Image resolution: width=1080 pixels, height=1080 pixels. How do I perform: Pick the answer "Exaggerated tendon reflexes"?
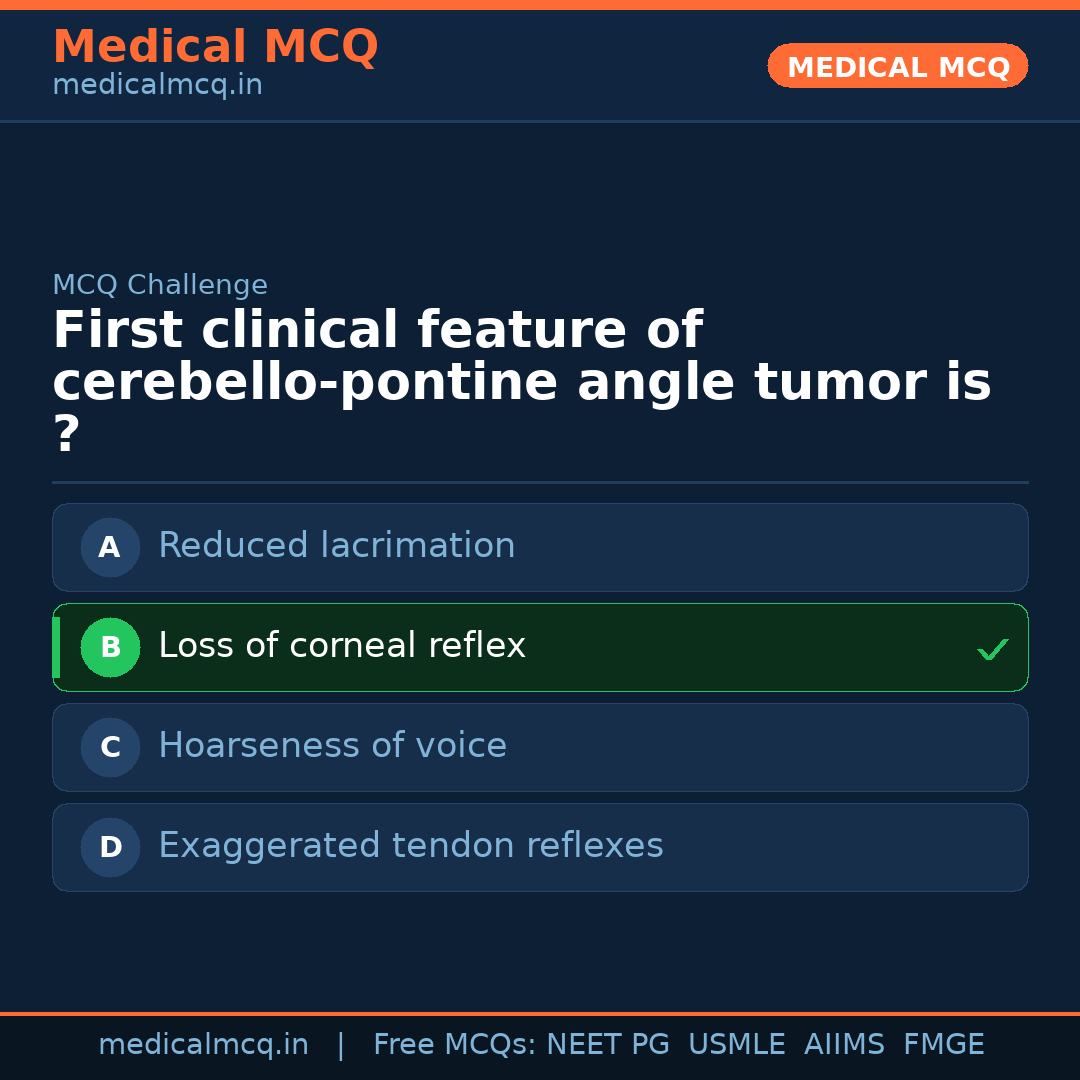coord(410,846)
